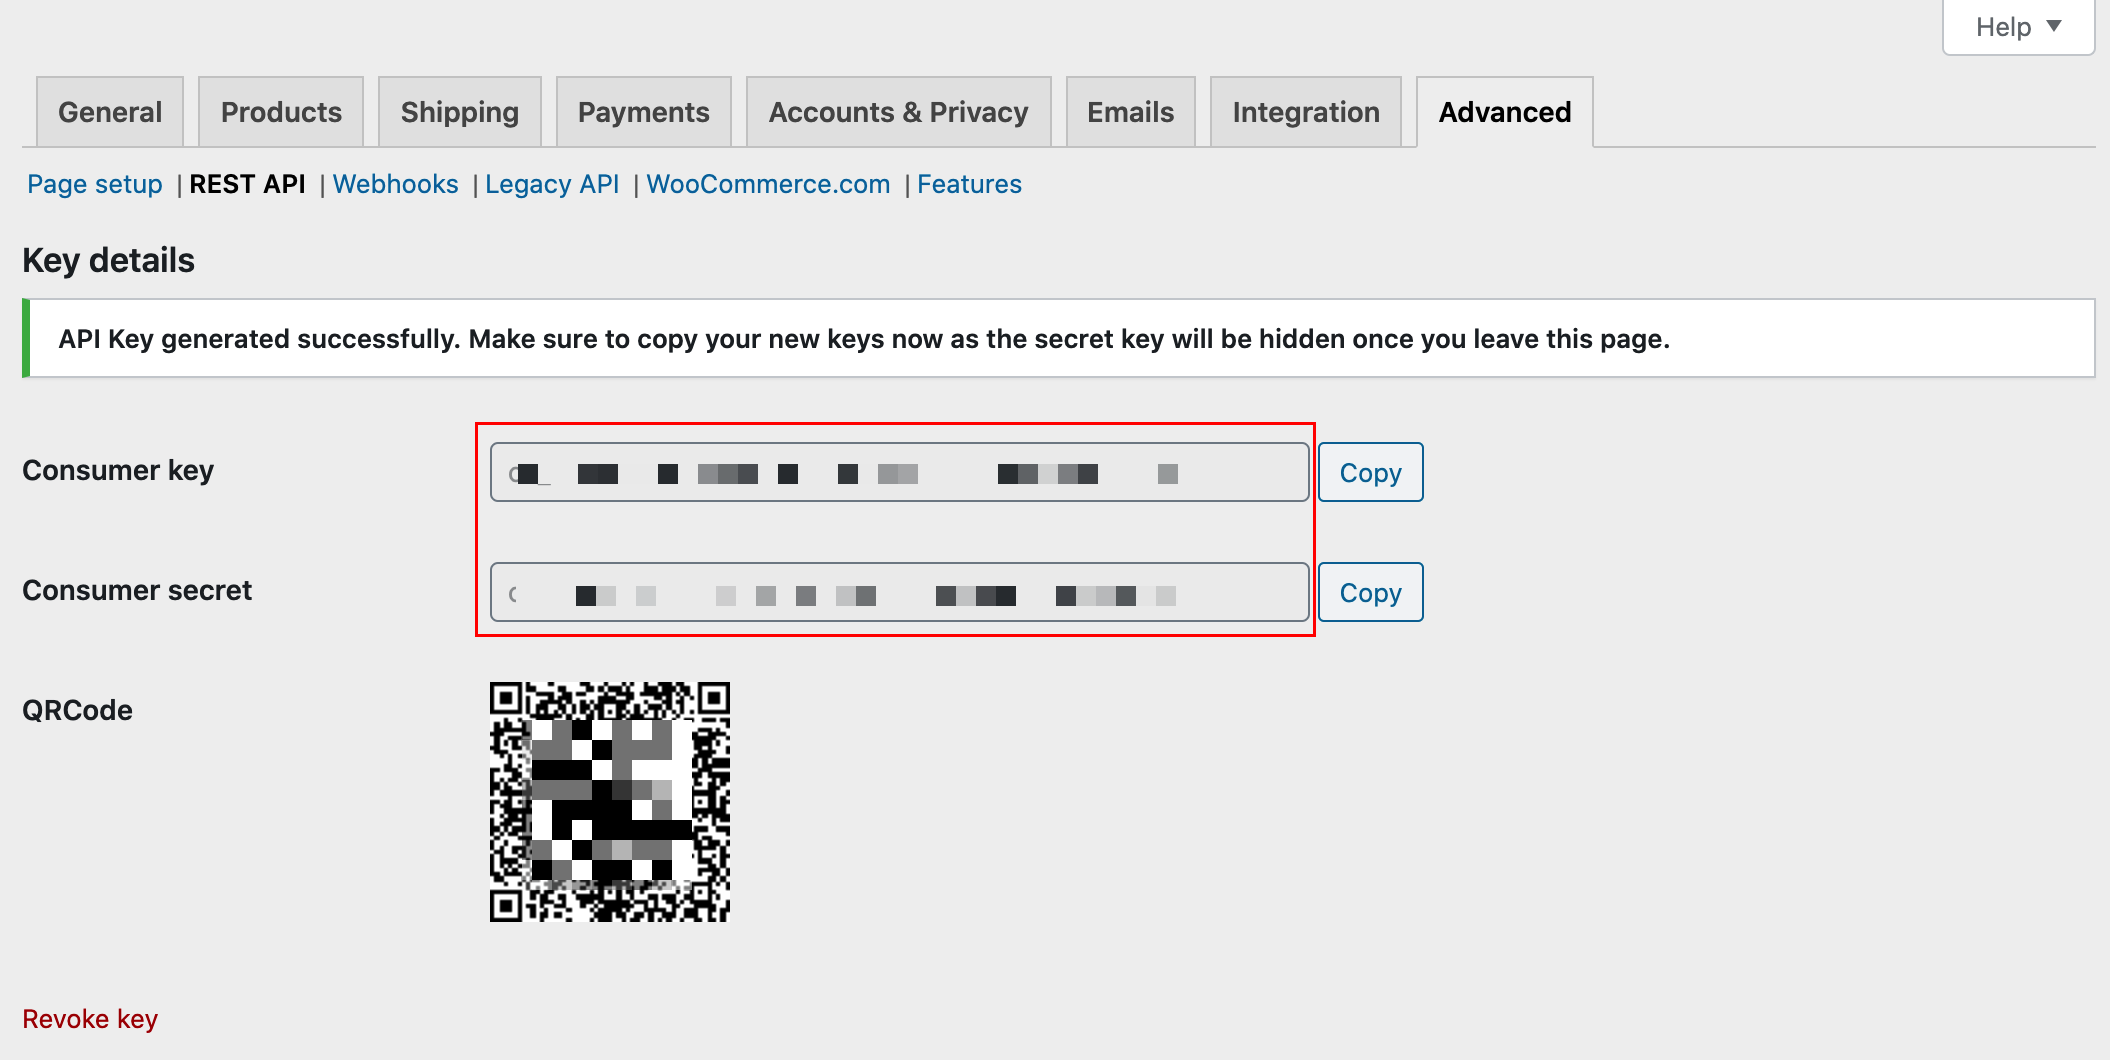Open Accounts & Privacy tab
Viewport: 2110px width, 1060px height.
pos(899,112)
